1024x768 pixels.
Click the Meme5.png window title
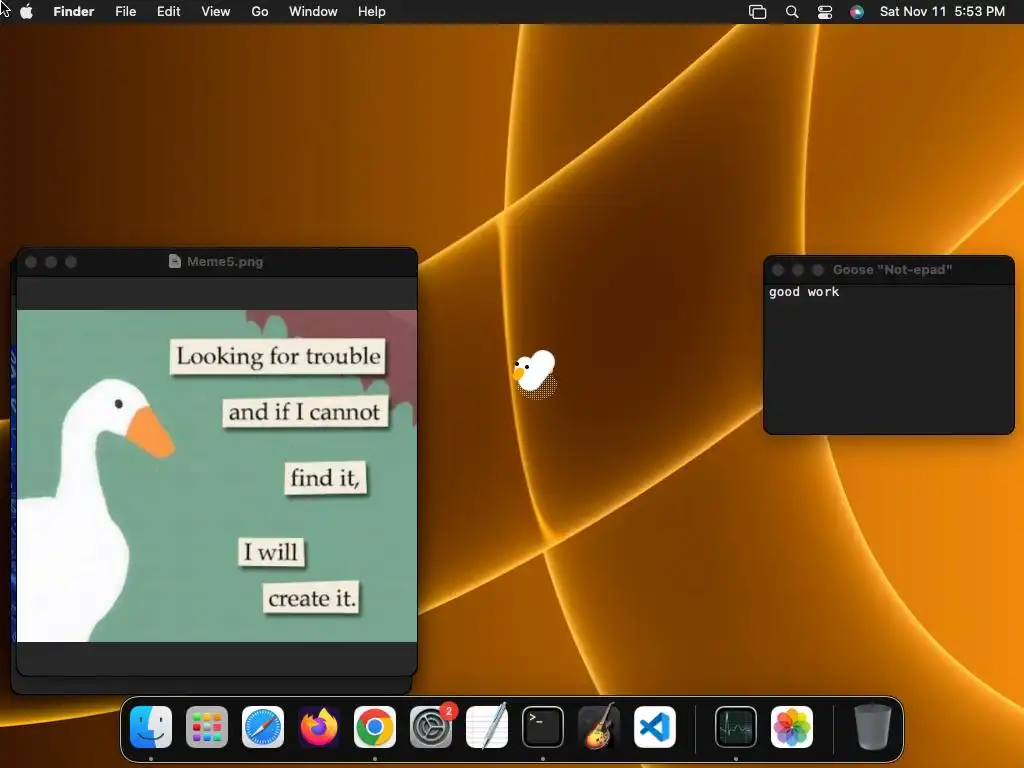tap(225, 262)
